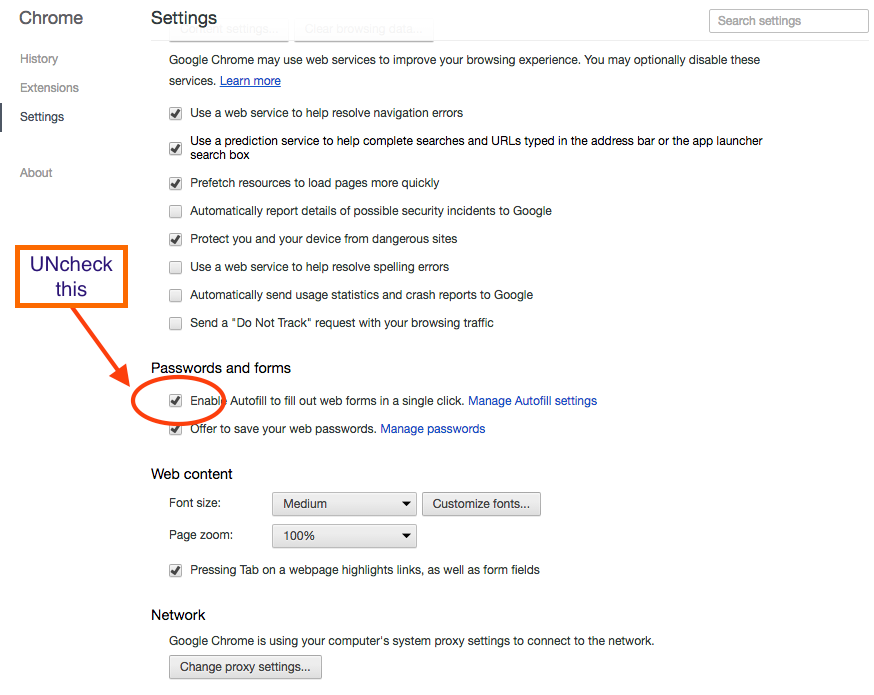Enable the Do Not Track request checkbox
874x695 pixels.
[176, 323]
